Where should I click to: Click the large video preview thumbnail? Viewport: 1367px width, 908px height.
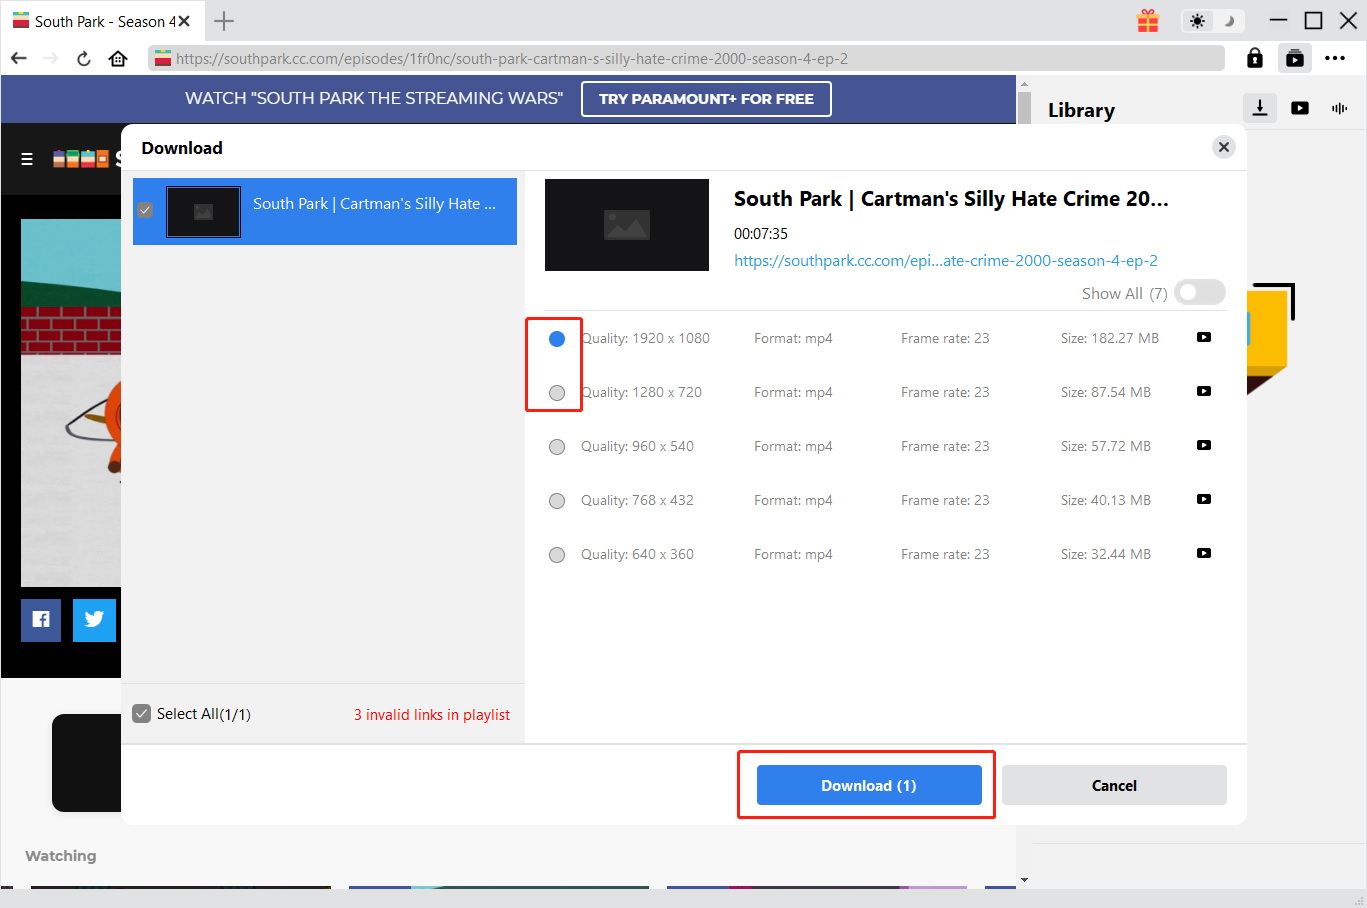[627, 225]
